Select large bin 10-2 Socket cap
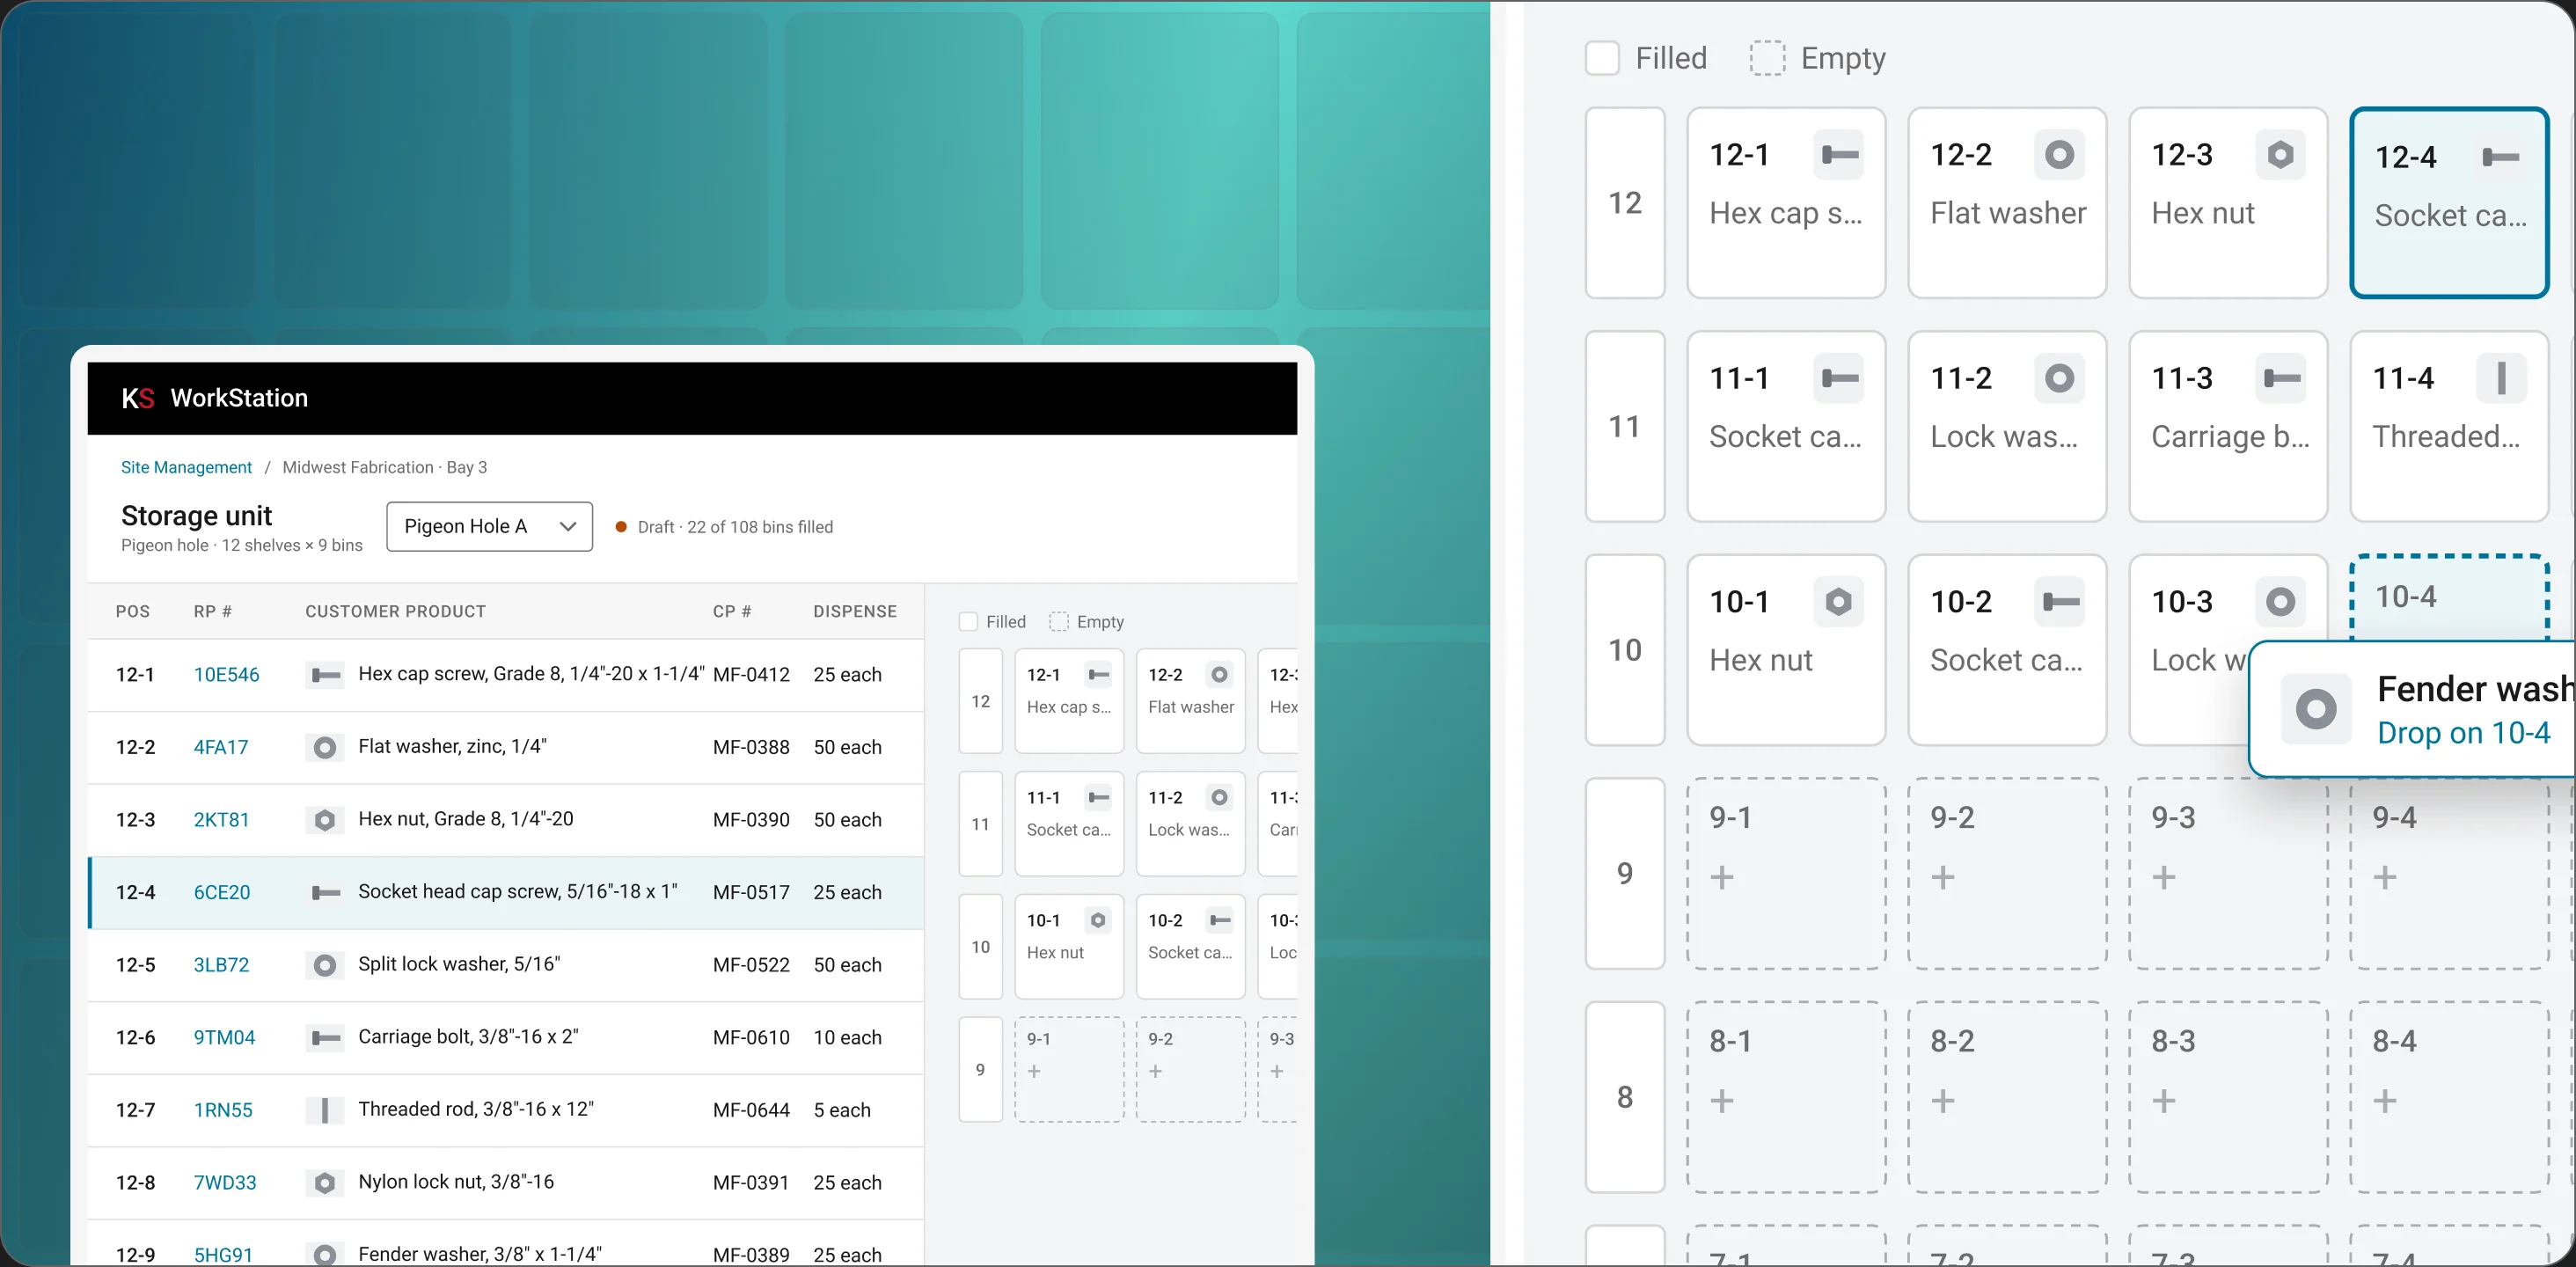The width and height of the screenshot is (2576, 1267). coord(2007,650)
